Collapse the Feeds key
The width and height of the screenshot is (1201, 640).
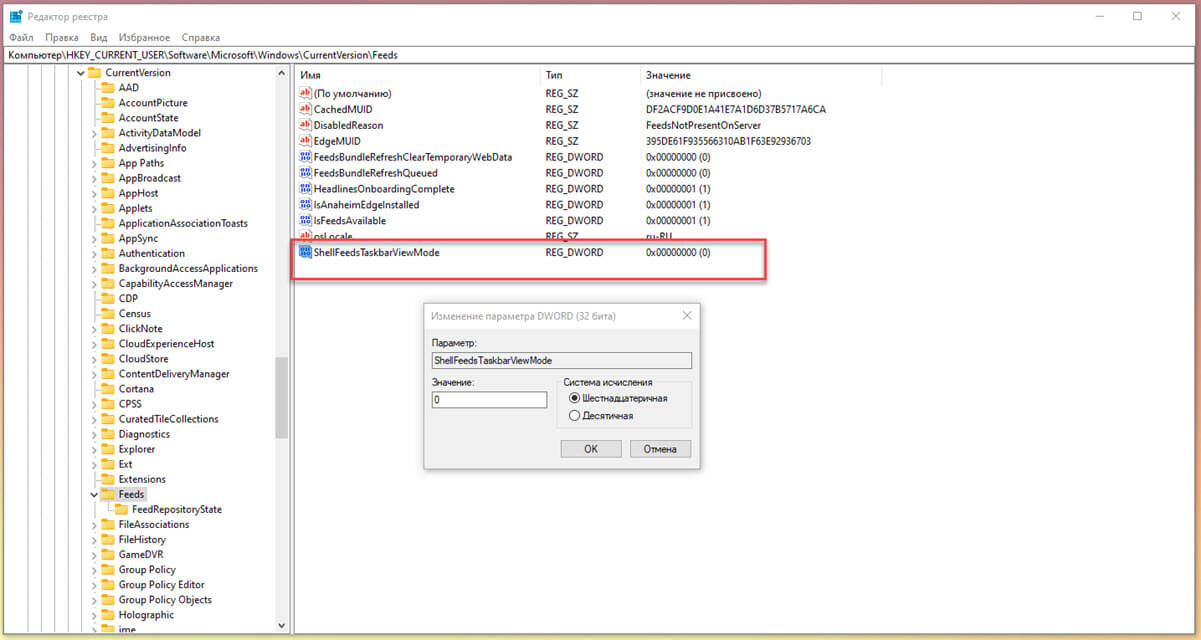pyautogui.click(x=94, y=494)
